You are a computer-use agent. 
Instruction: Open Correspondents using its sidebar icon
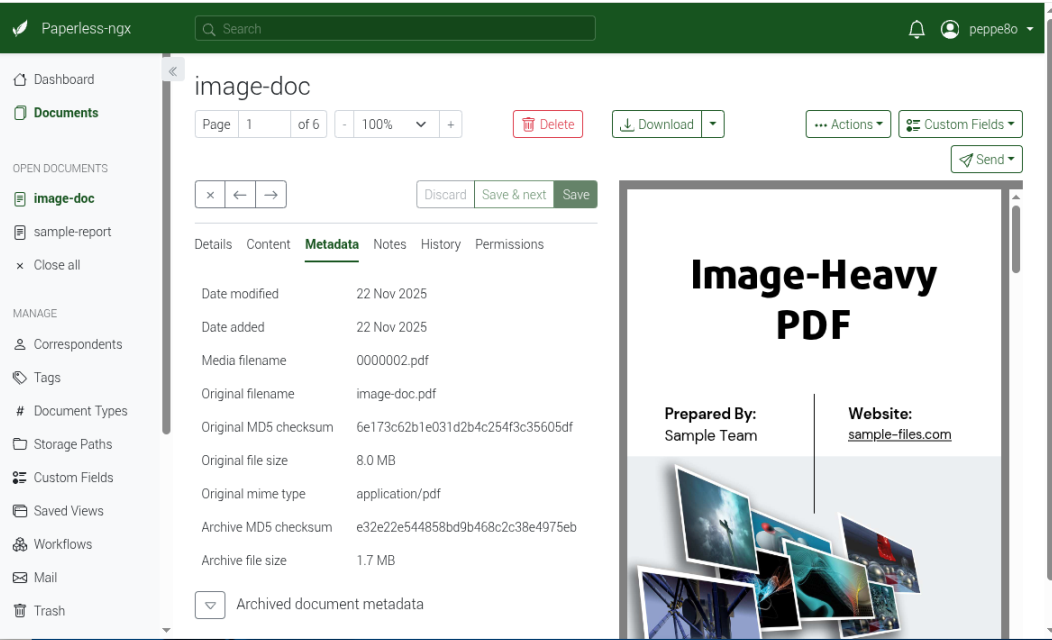22,344
